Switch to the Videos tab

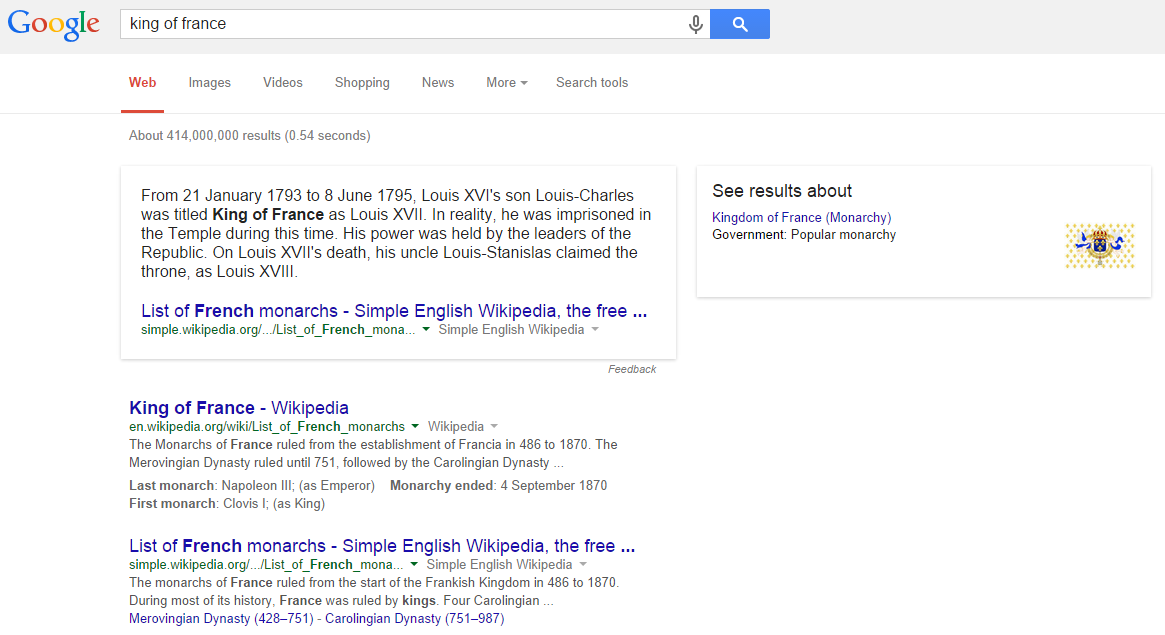click(282, 83)
